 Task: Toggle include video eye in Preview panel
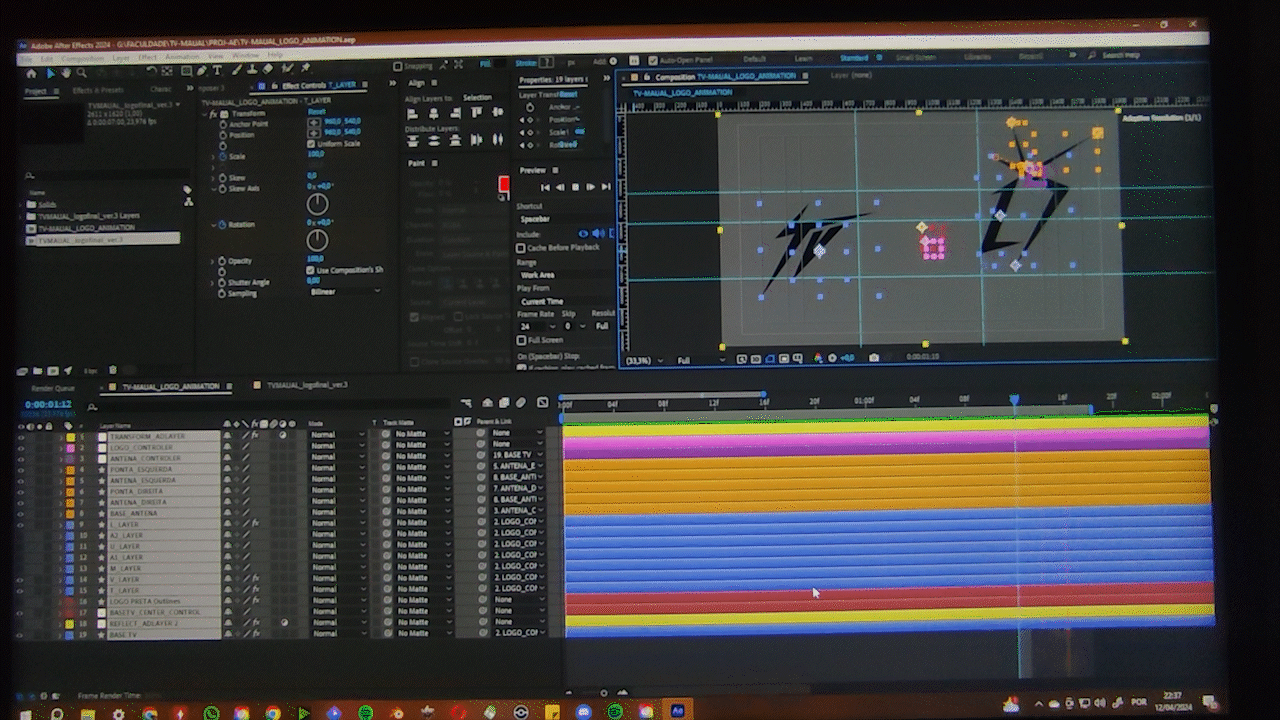pyautogui.click(x=584, y=233)
